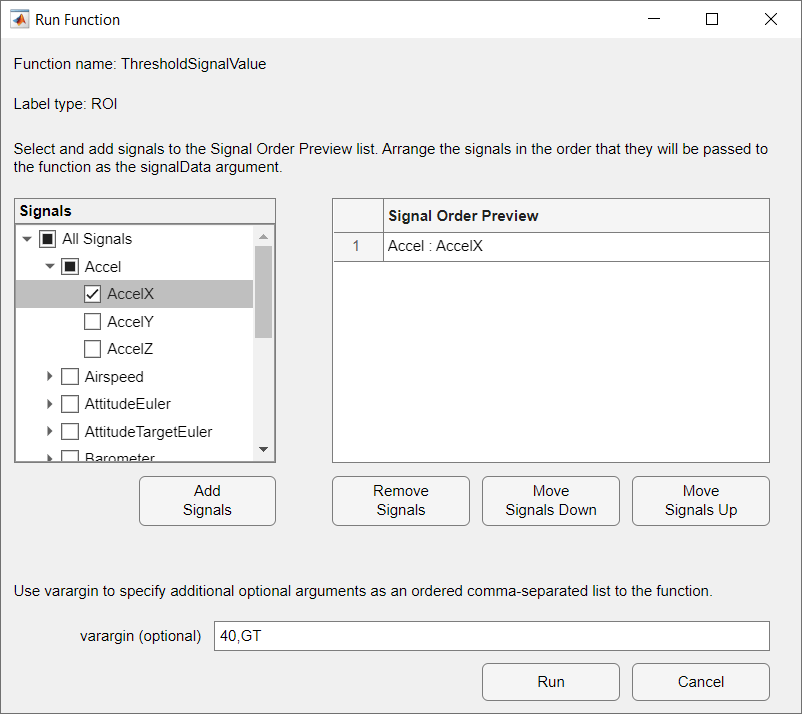
Task: Click the Add Signals button
Action: click(x=207, y=500)
